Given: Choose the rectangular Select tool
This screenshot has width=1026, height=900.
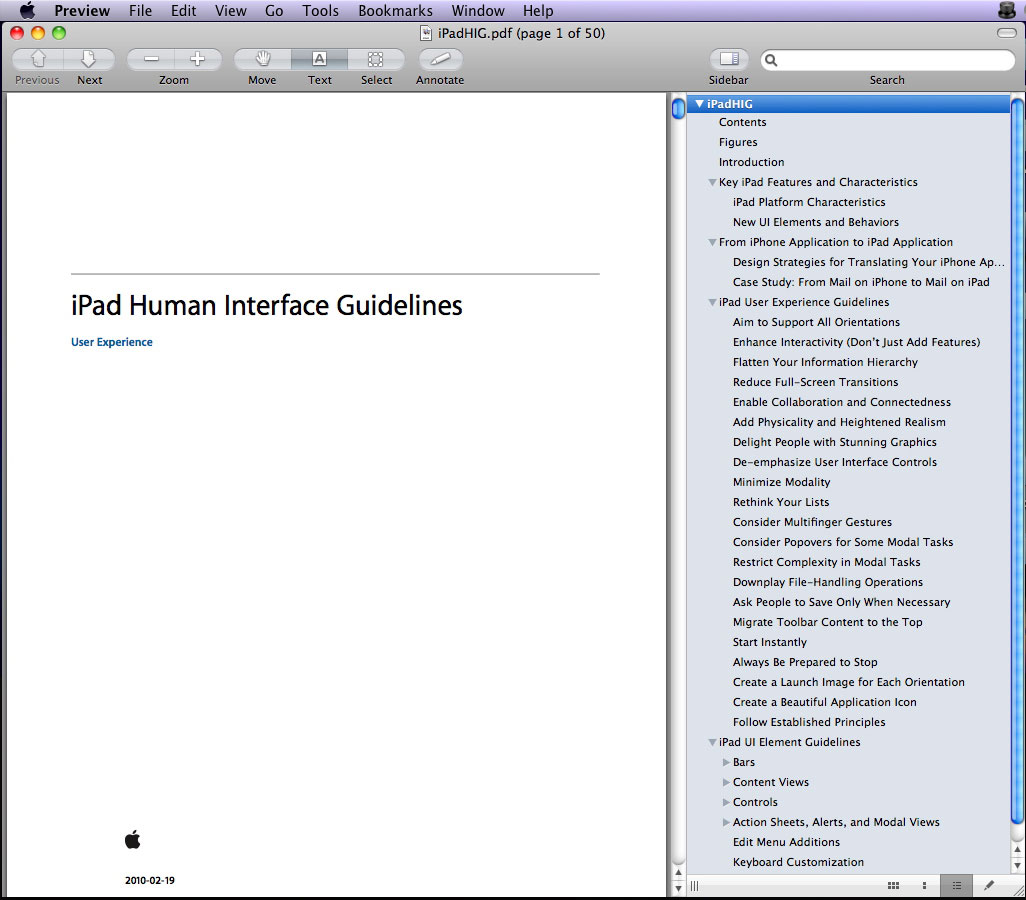Looking at the screenshot, I should coord(376,60).
